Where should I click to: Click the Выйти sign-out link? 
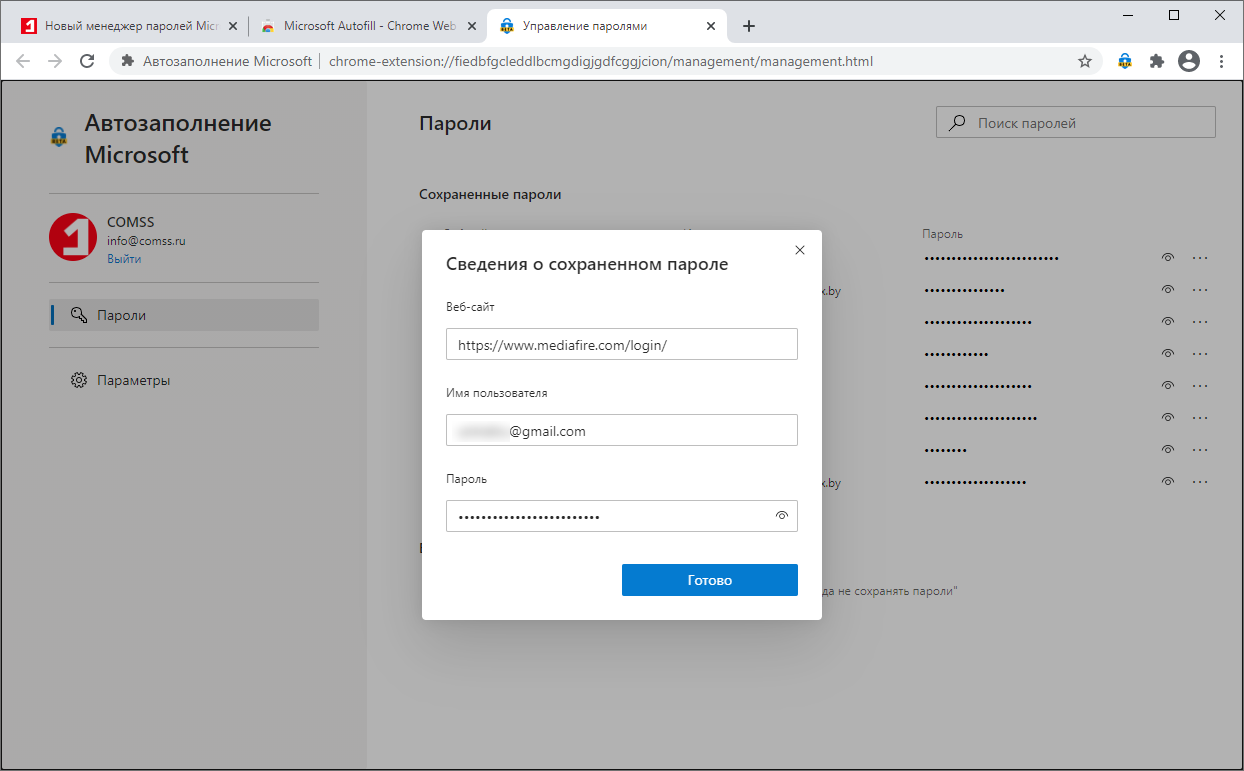point(124,259)
